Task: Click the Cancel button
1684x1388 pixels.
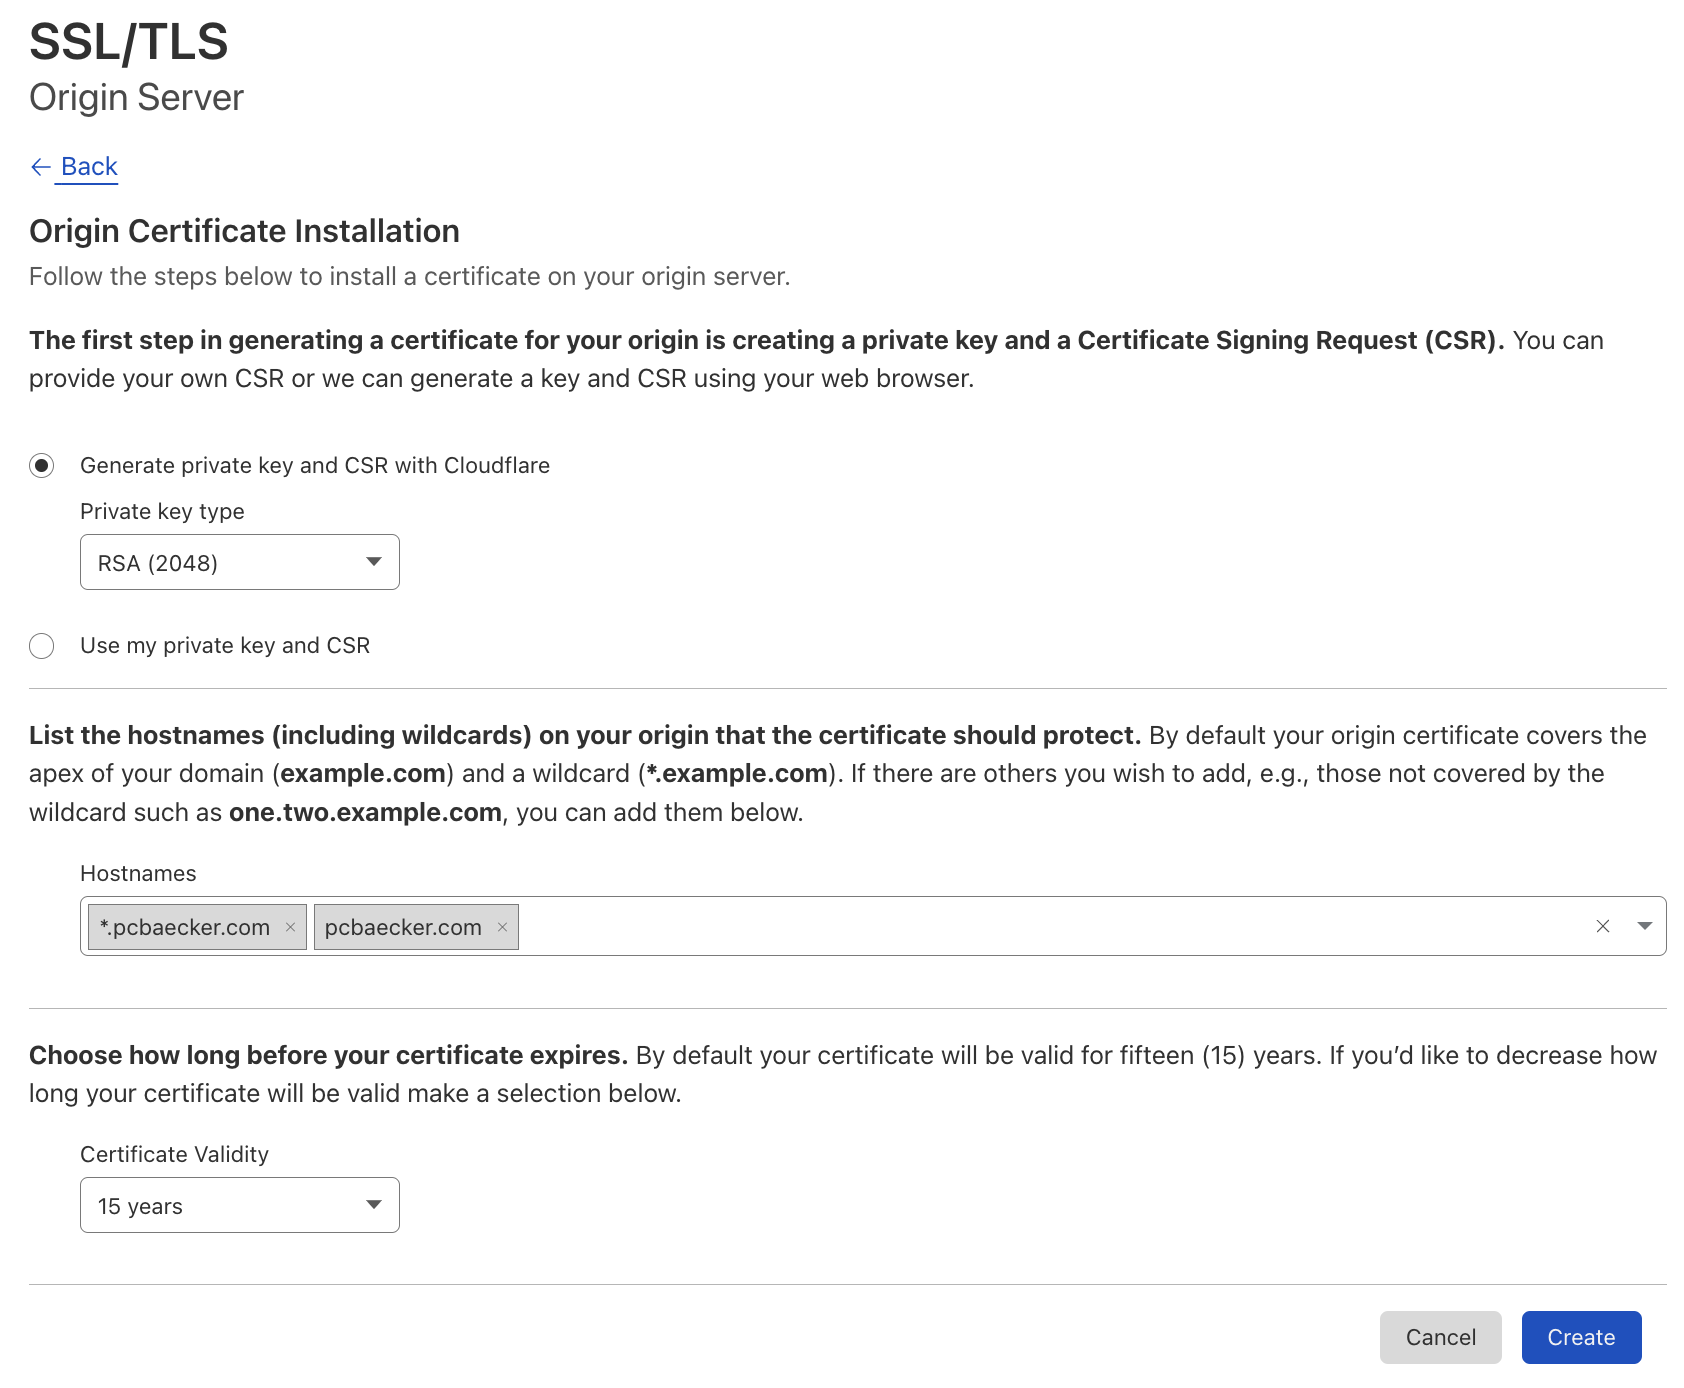Action: tap(1440, 1337)
